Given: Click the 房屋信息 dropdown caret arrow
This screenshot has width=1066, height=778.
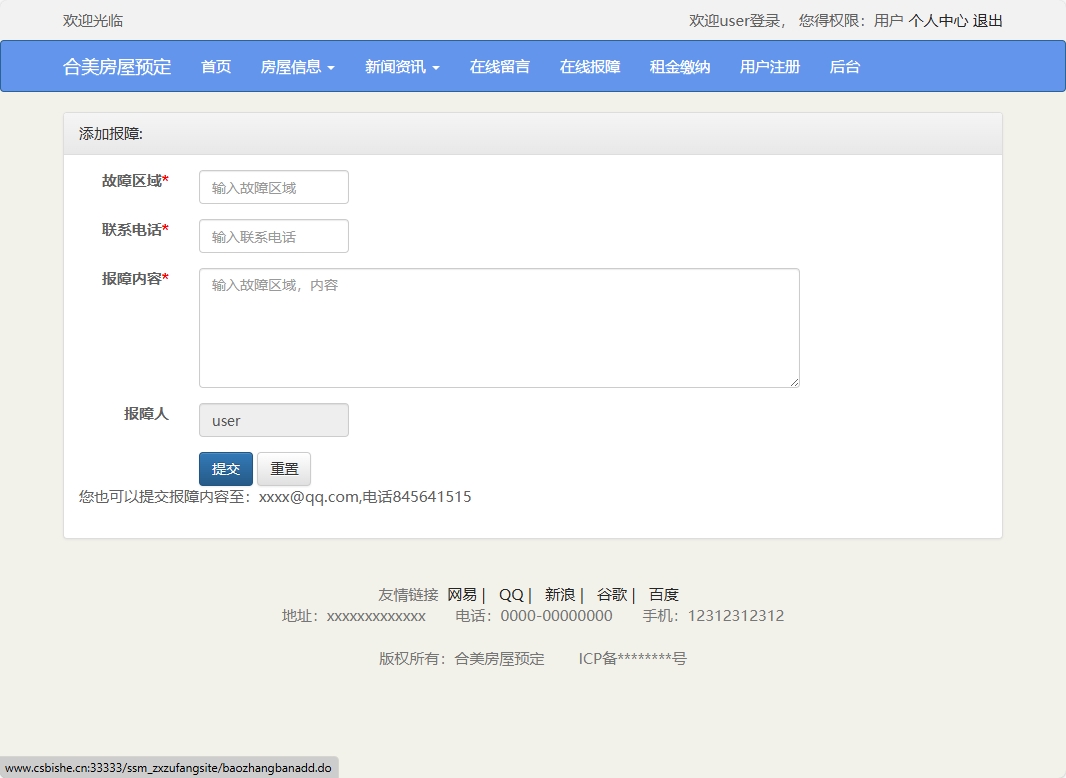Looking at the screenshot, I should point(333,66).
